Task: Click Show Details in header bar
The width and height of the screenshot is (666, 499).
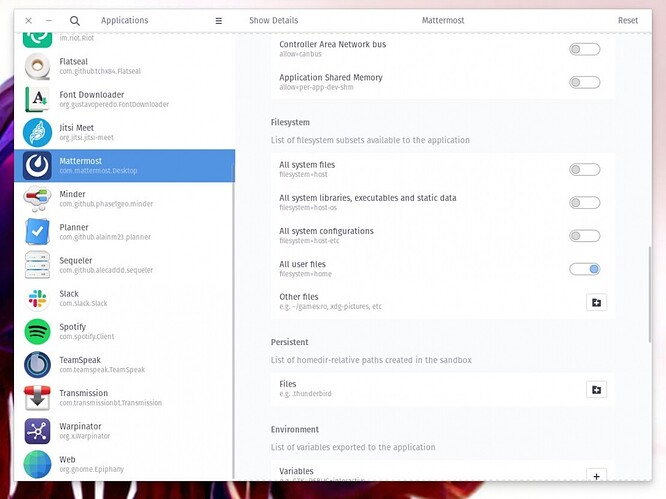Action: (x=273, y=20)
